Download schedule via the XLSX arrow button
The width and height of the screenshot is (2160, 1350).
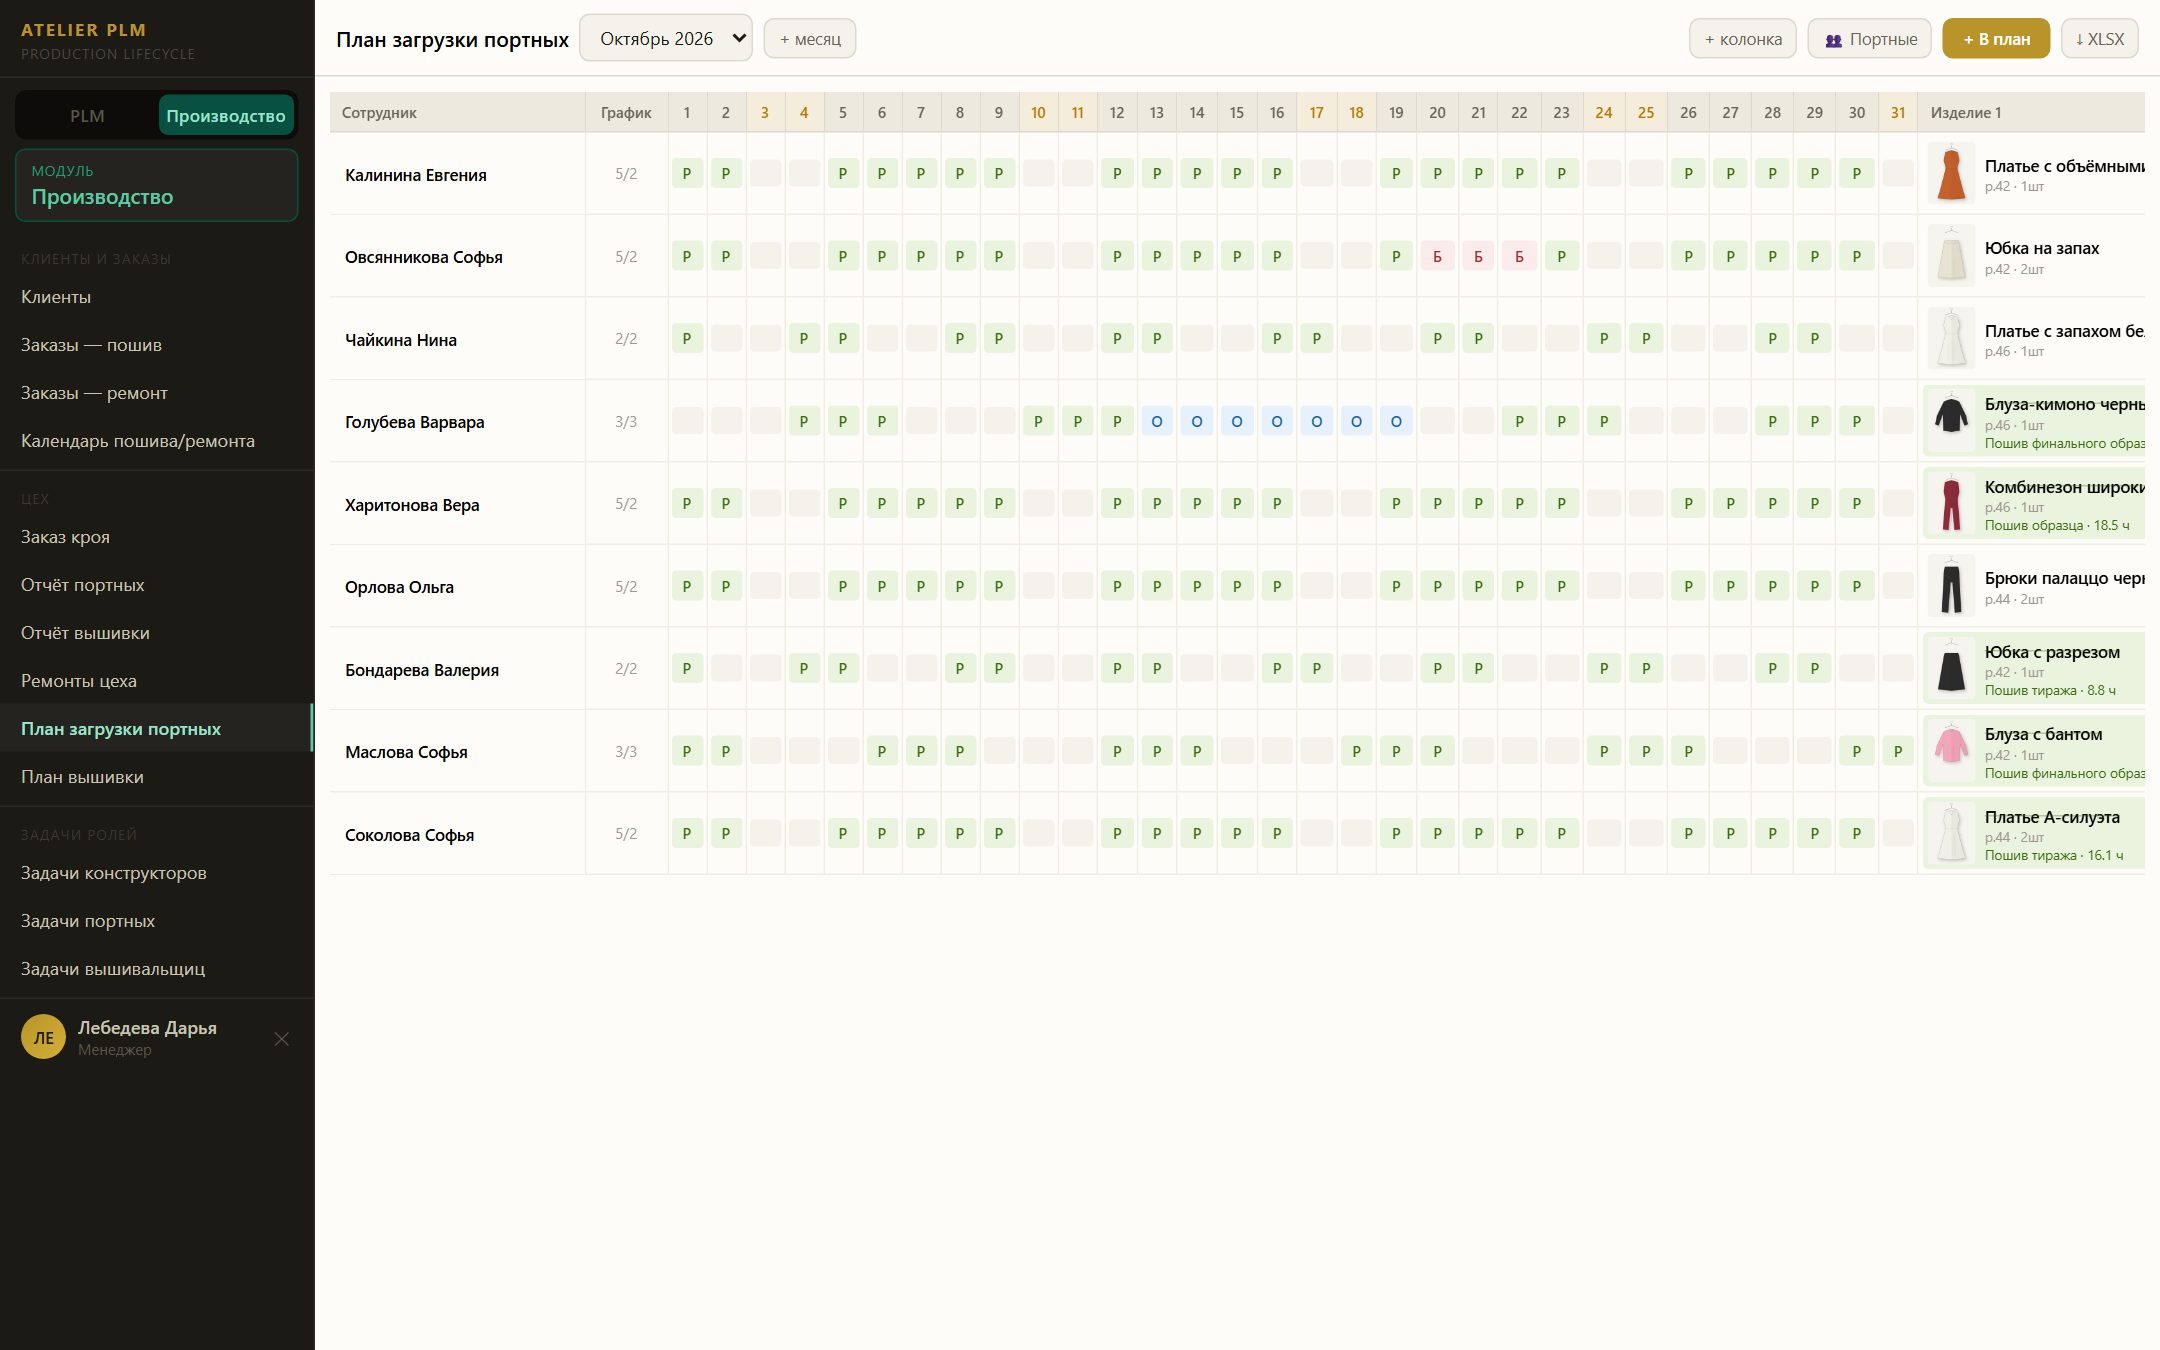pyautogui.click(x=2099, y=39)
